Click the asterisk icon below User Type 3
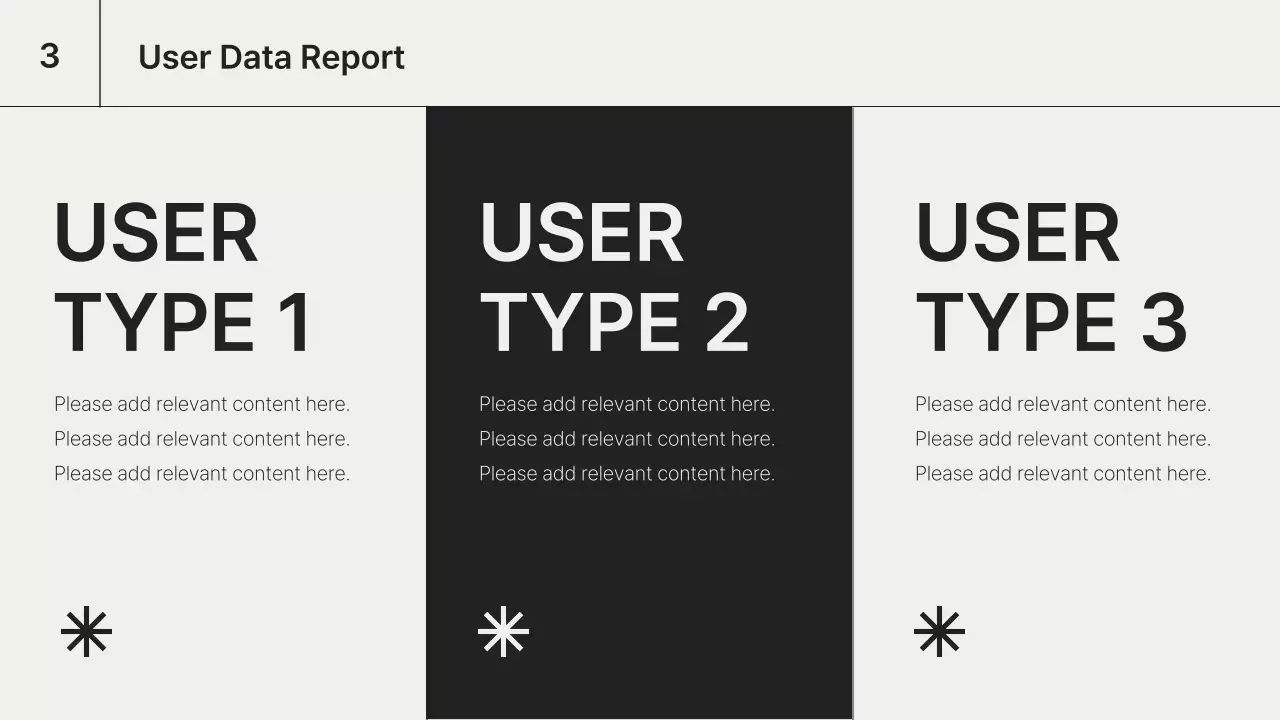This screenshot has height=720, width=1280. pyautogui.click(x=939, y=632)
